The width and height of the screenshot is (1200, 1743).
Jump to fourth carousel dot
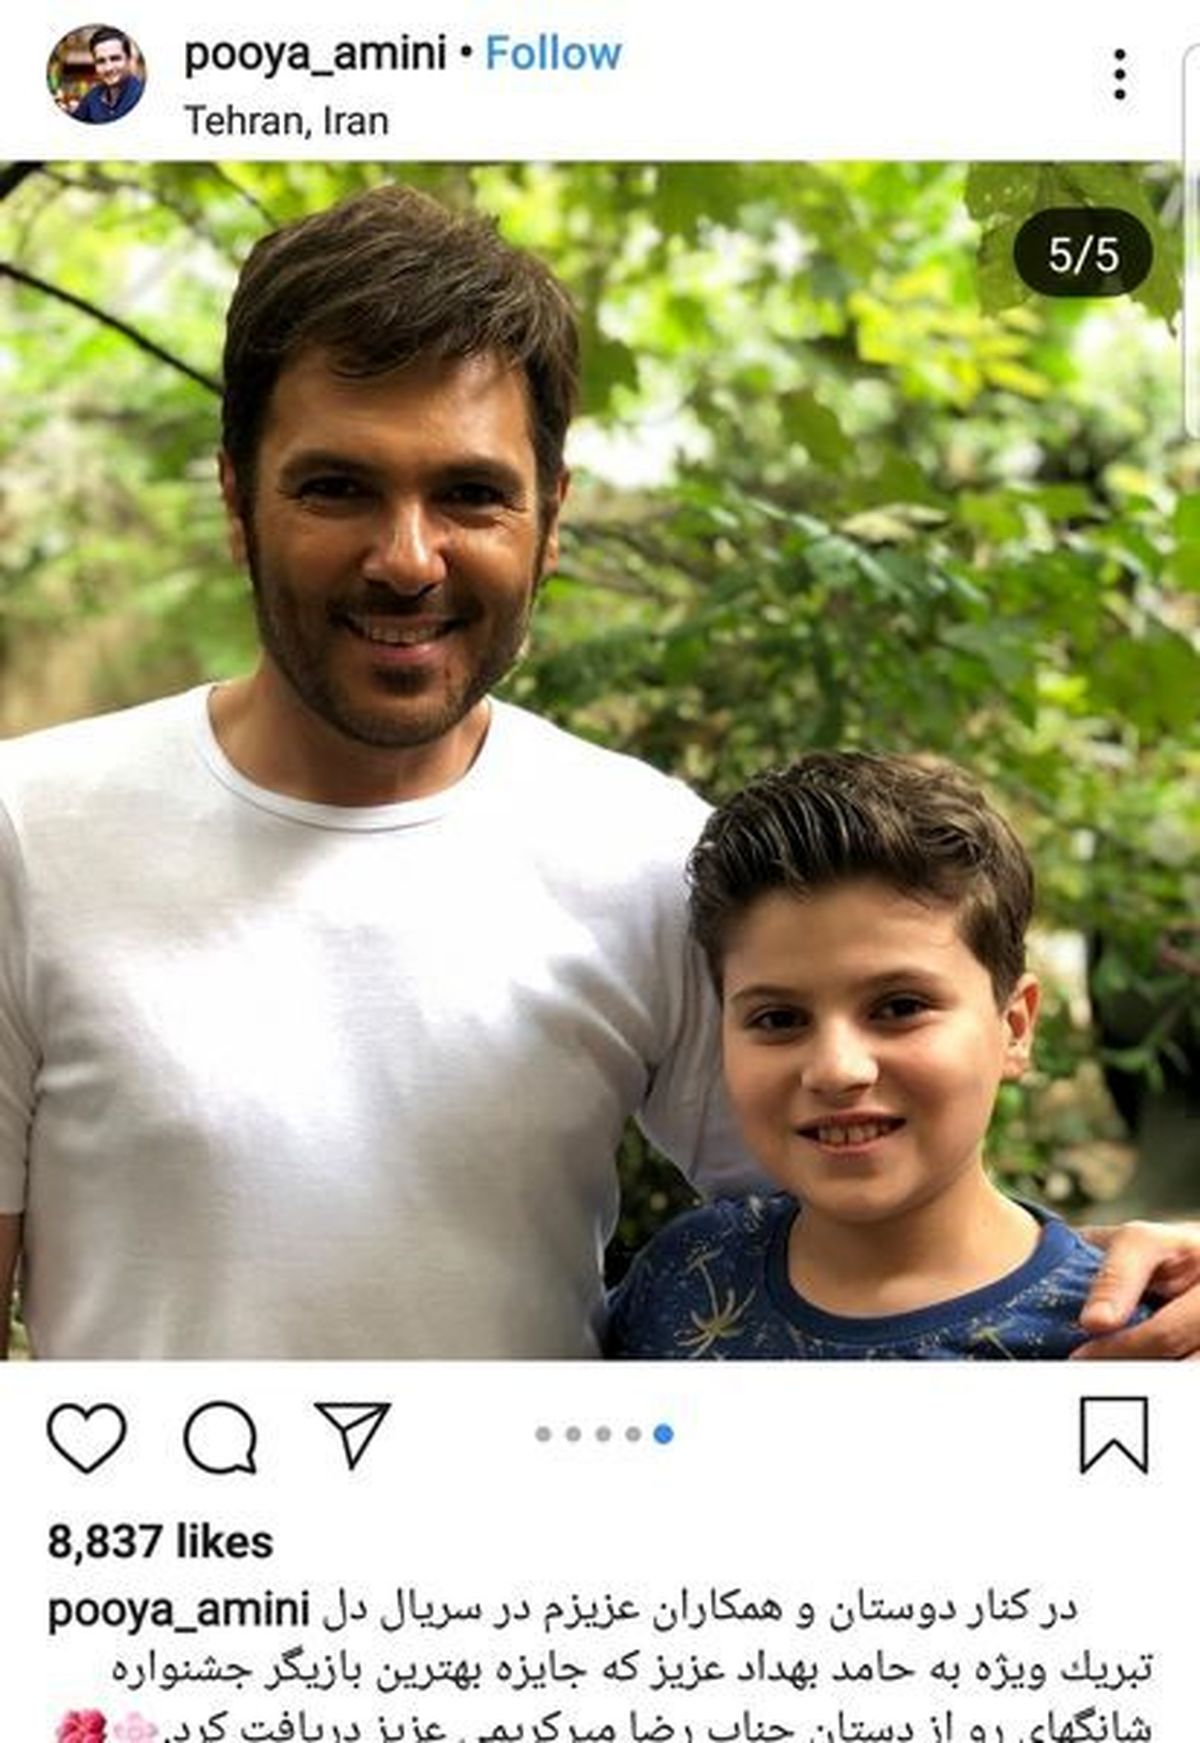coord(633,1434)
